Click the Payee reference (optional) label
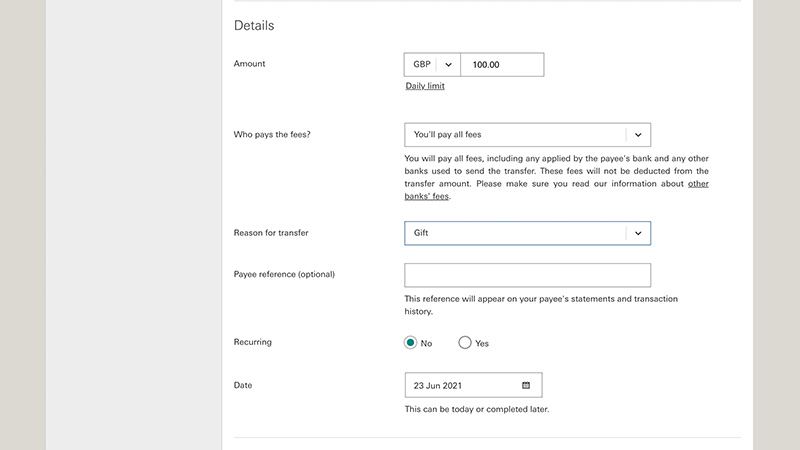Viewport: 800px width, 450px height. click(284, 274)
